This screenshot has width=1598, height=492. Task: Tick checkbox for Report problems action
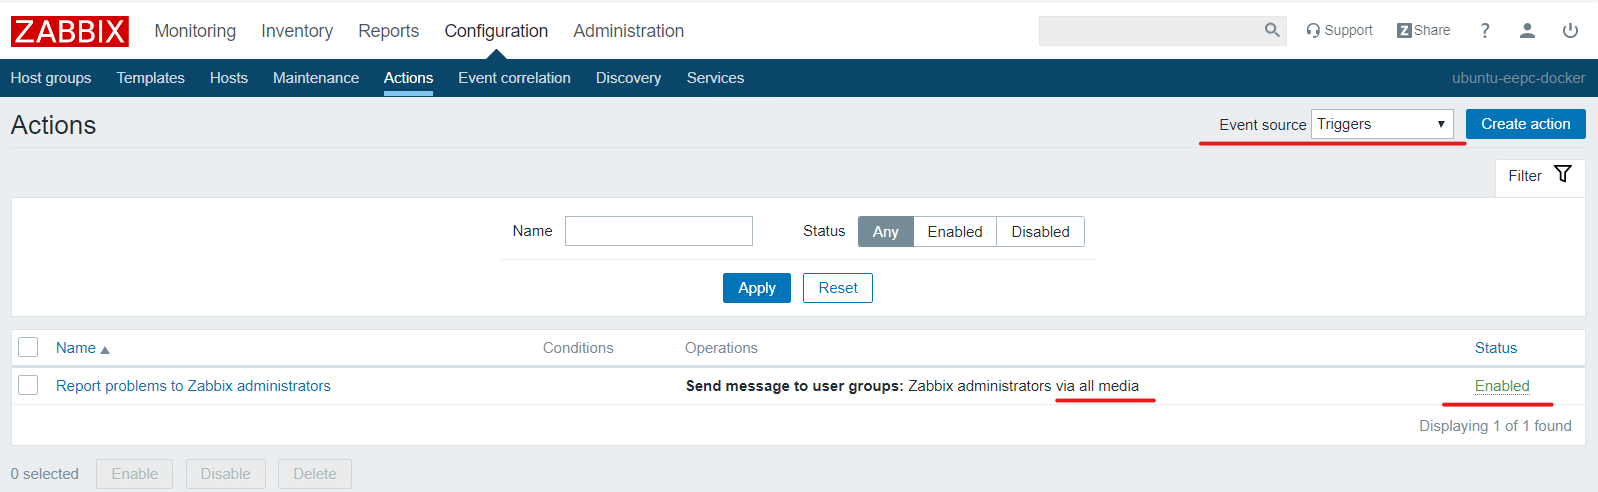tap(28, 385)
